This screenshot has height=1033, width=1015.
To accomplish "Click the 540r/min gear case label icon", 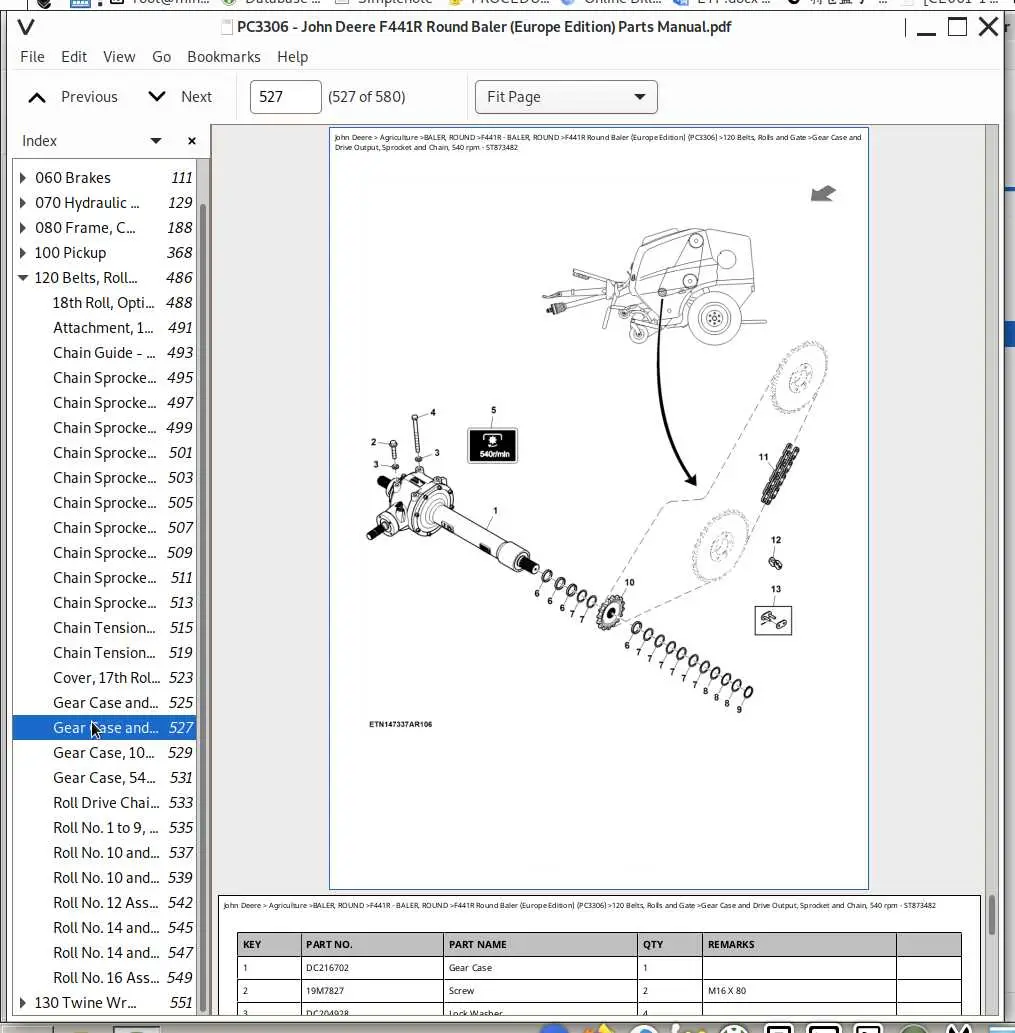I will click(493, 446).
